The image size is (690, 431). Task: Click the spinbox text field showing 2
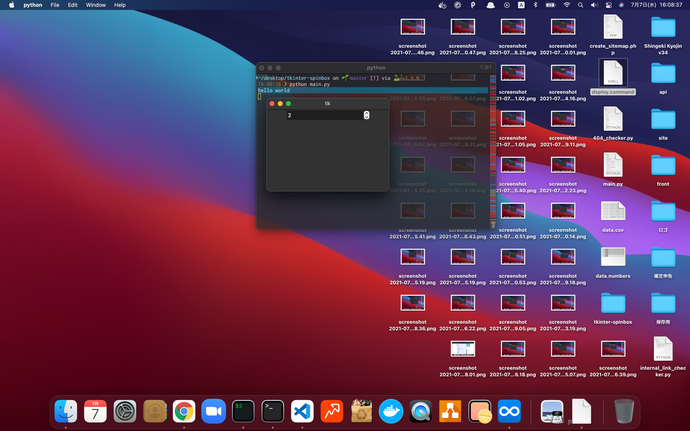[x=325, y=115]
